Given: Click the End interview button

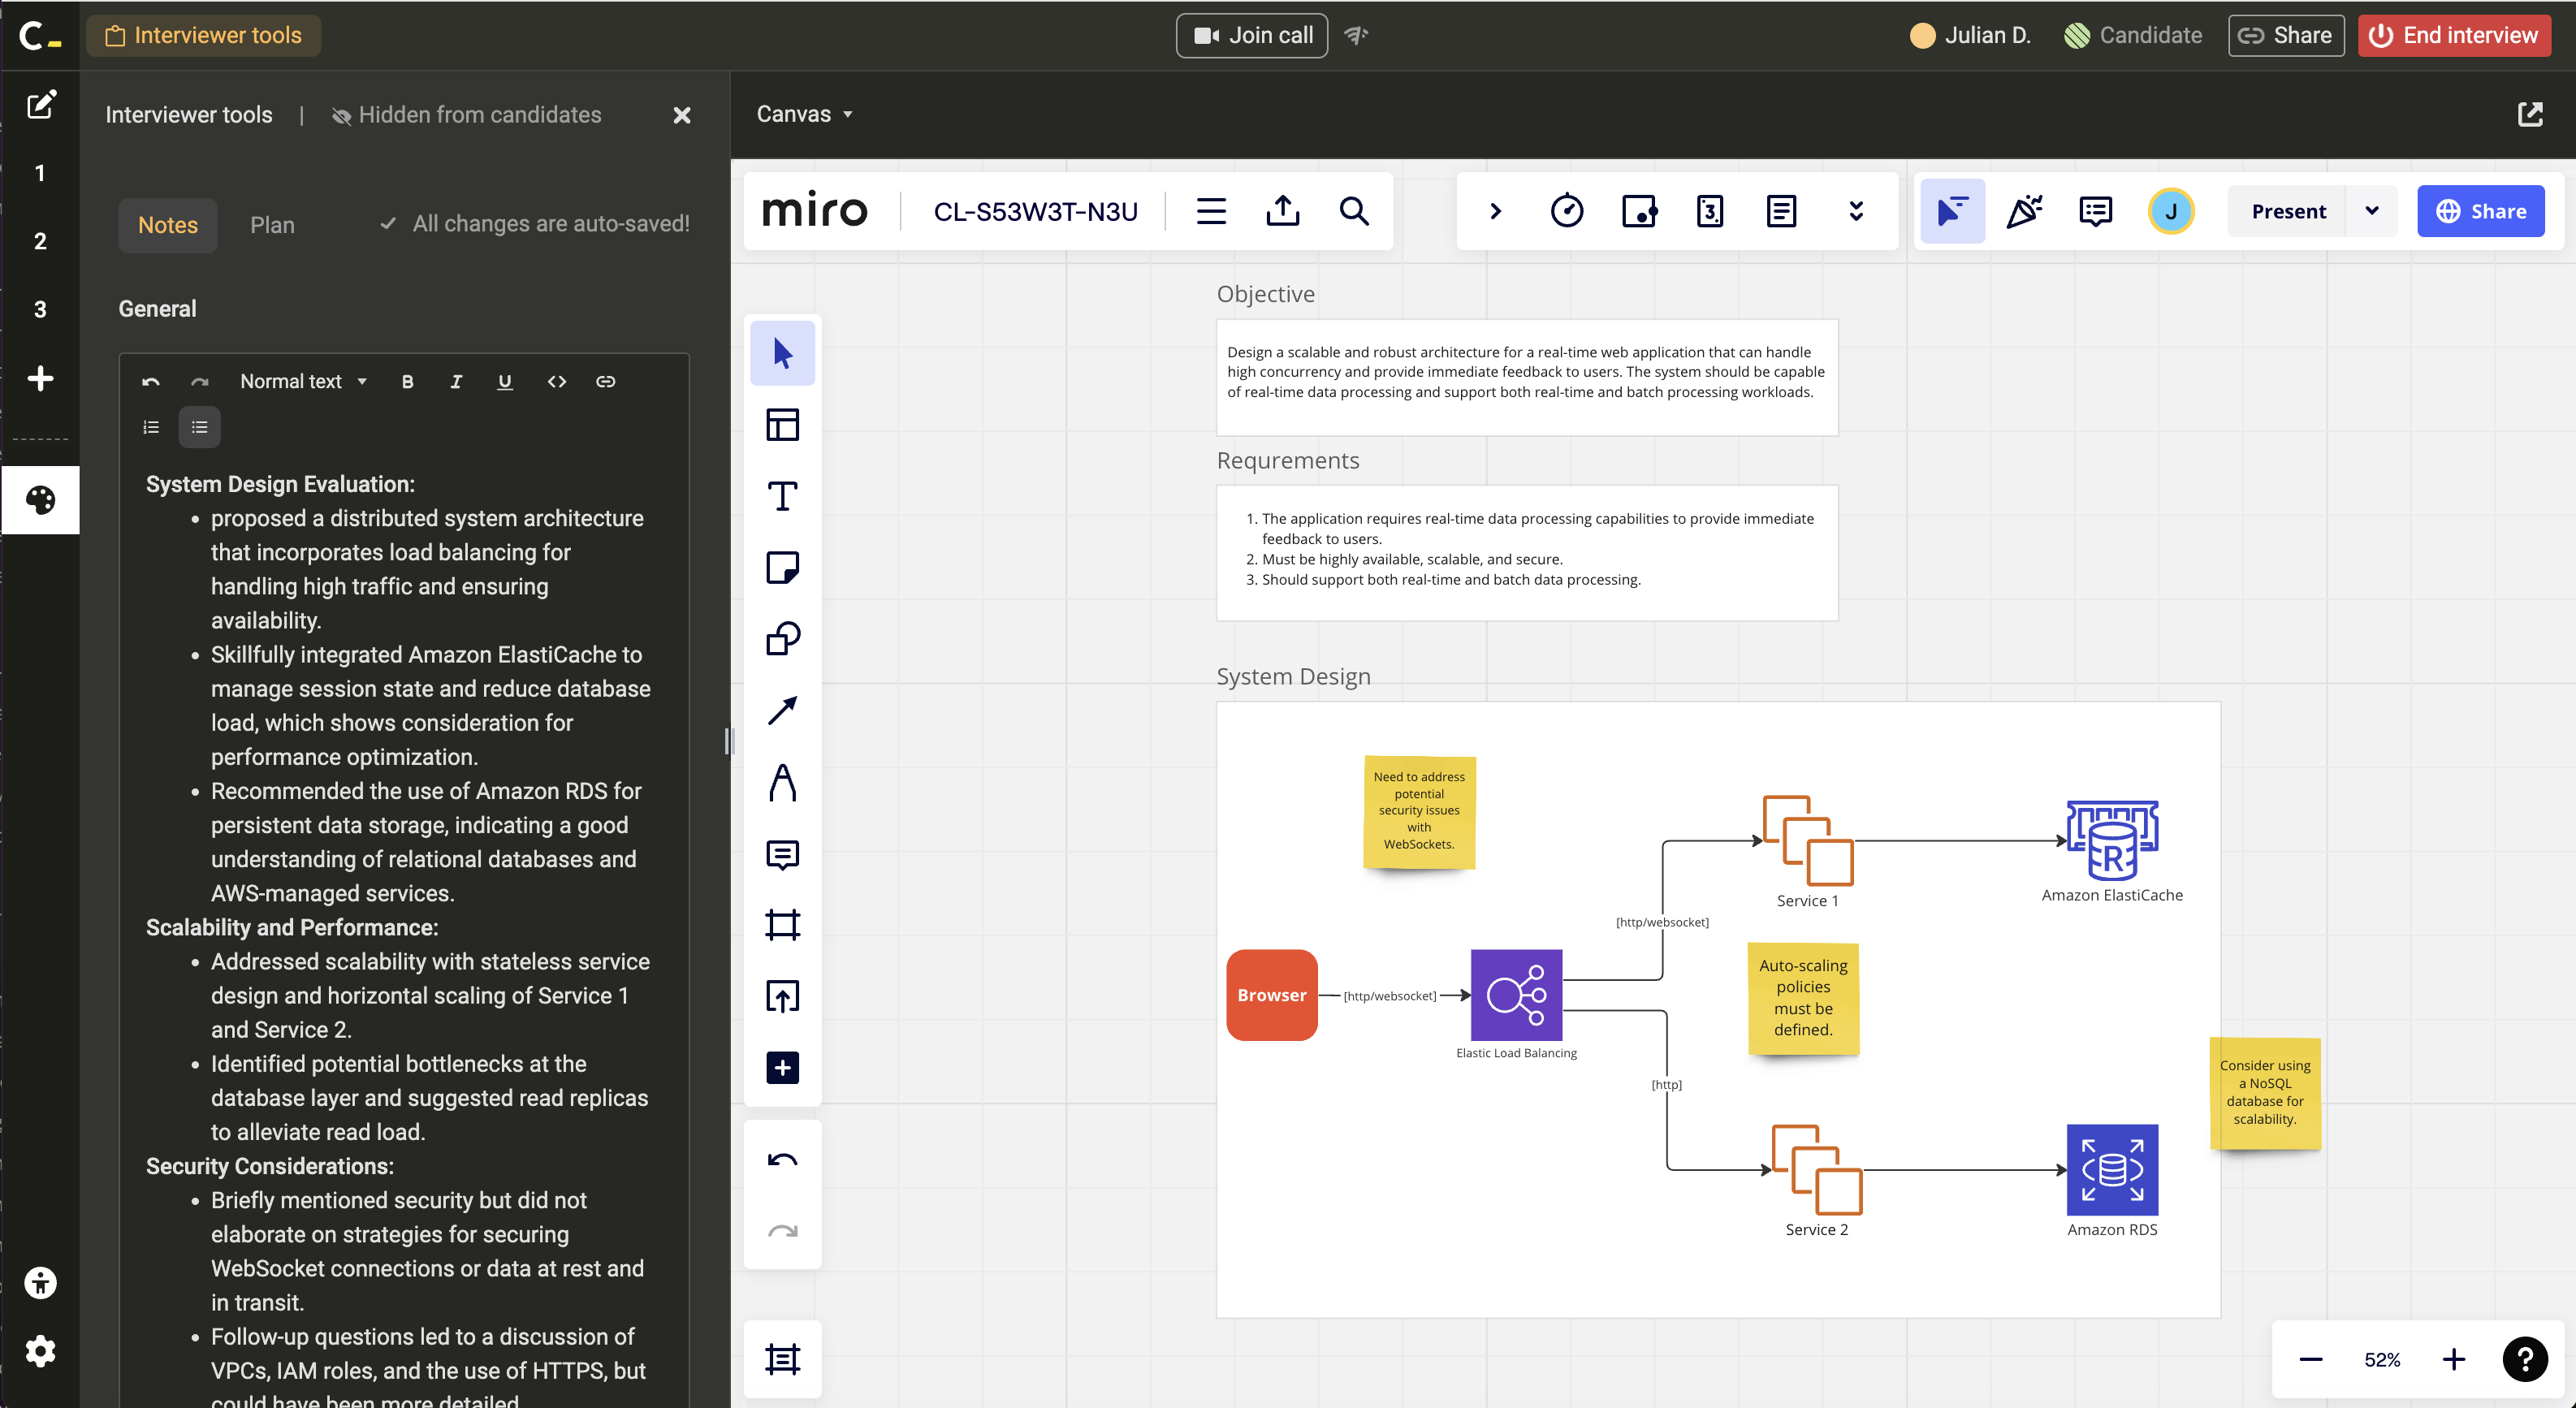Looking at the screenshot, I should pos(2454,35).
